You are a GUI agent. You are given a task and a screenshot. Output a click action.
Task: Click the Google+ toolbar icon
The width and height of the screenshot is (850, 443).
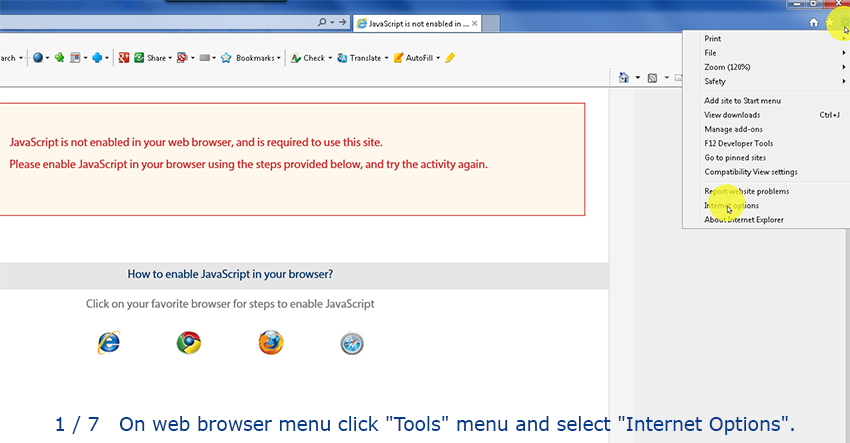point(123,58)
